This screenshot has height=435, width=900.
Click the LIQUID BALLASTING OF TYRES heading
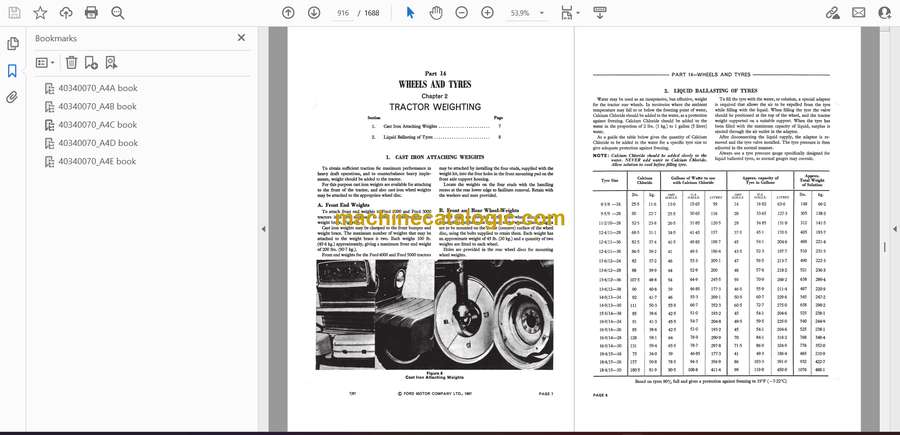click(711, 91)
